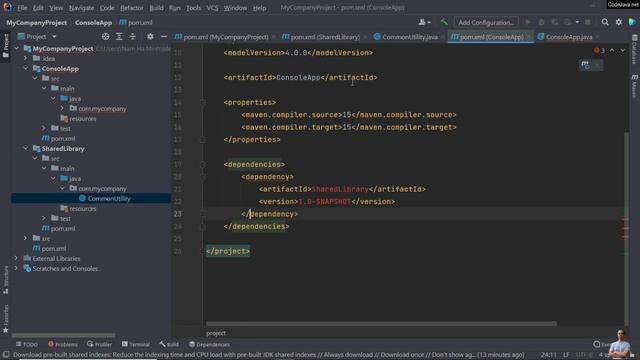
Task: Fold the dependency block at line 20
Action: pos(203,176)
